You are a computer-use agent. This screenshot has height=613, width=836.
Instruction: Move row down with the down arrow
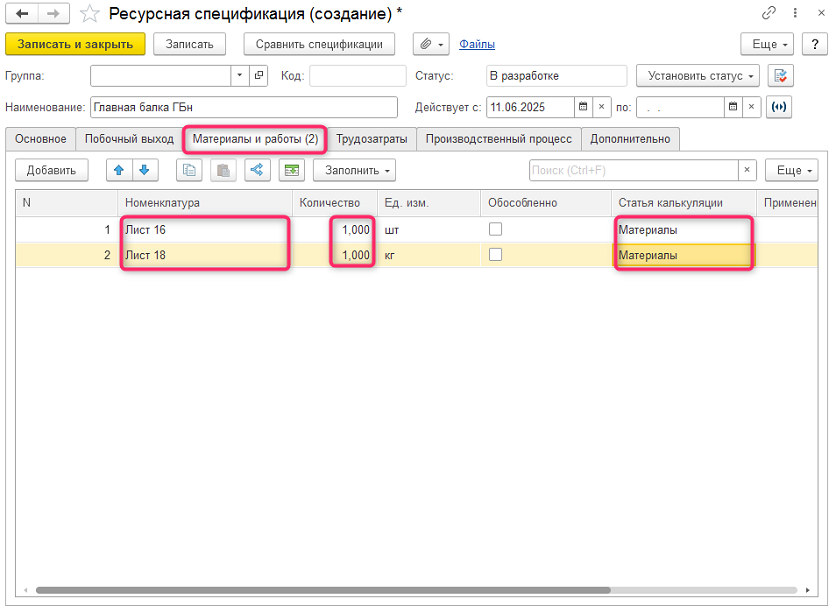click(144, 170)
